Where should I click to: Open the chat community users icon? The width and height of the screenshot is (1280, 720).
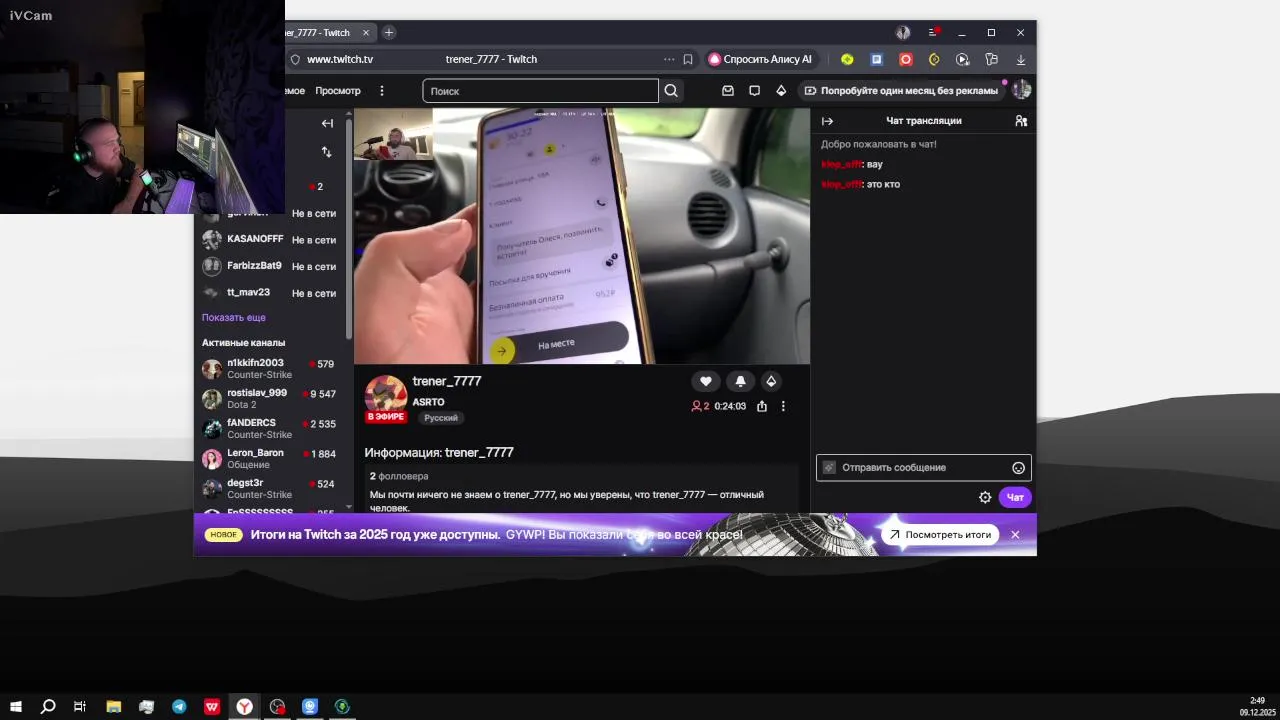[x=1021, y=121]
